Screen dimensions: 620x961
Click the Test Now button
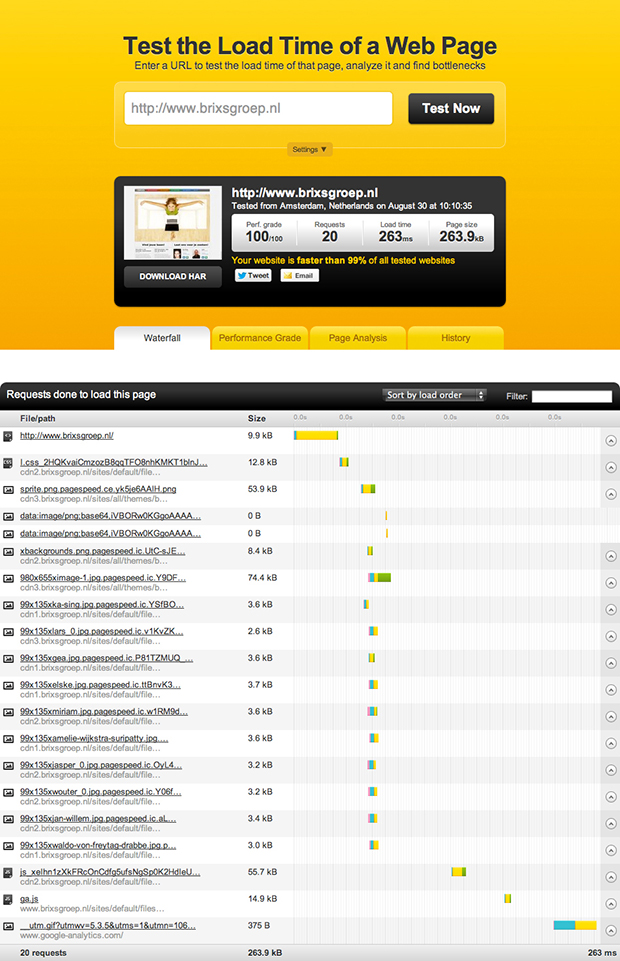(x=451, y=108)
